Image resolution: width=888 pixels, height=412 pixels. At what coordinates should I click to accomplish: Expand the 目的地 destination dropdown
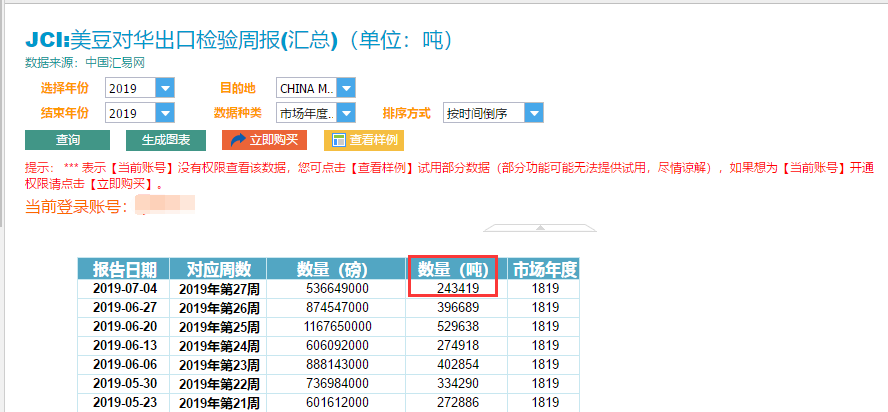point(345,88)
